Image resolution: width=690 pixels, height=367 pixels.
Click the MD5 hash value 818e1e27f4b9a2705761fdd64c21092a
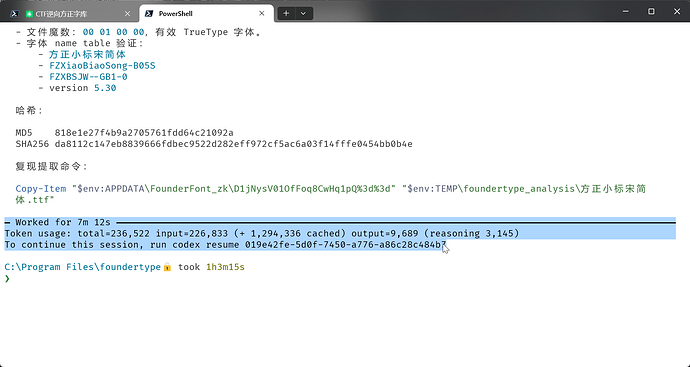coord(144,133)
